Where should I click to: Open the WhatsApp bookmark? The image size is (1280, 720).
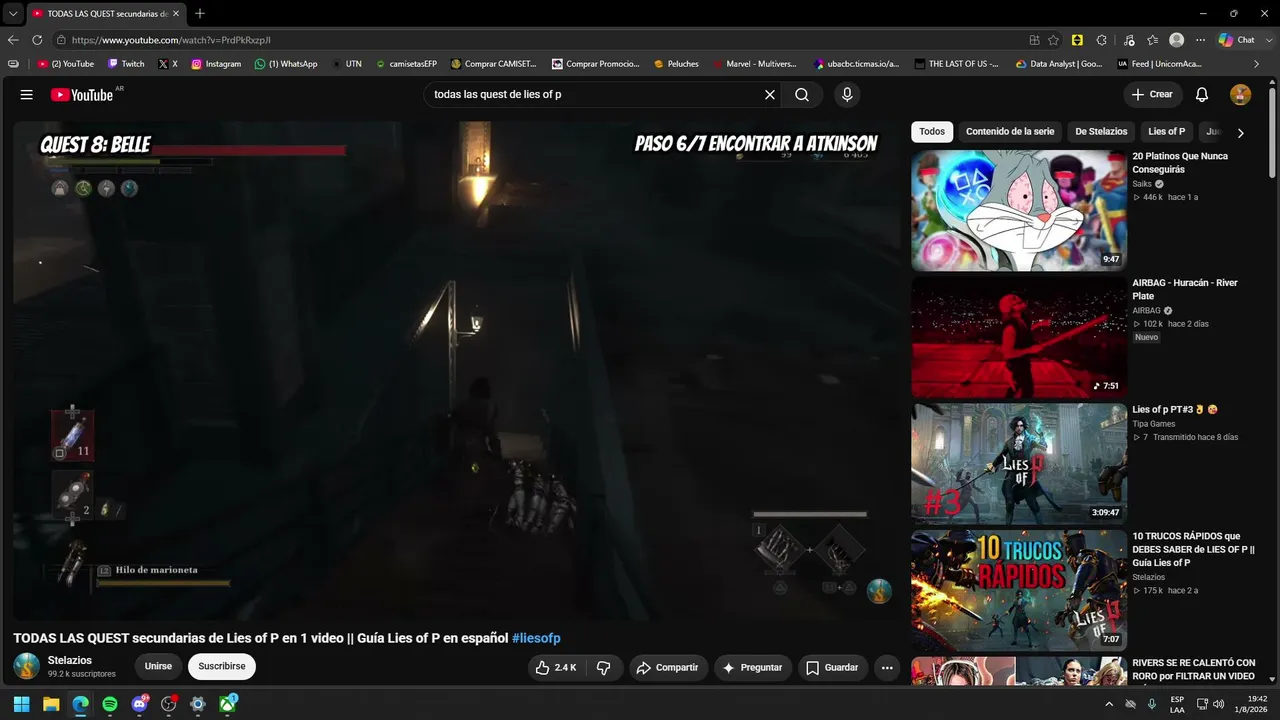point(286,64)
